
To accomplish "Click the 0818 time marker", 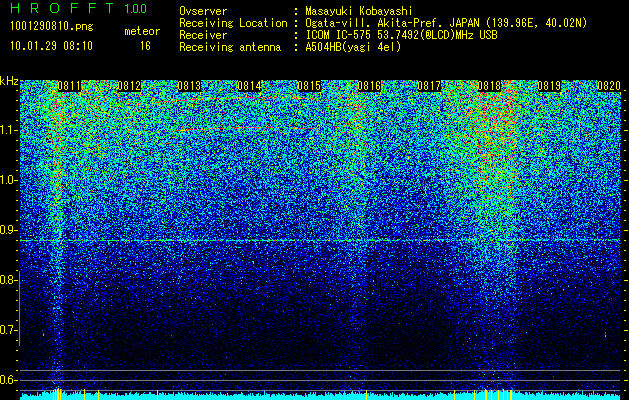I will tap(489, 86).
